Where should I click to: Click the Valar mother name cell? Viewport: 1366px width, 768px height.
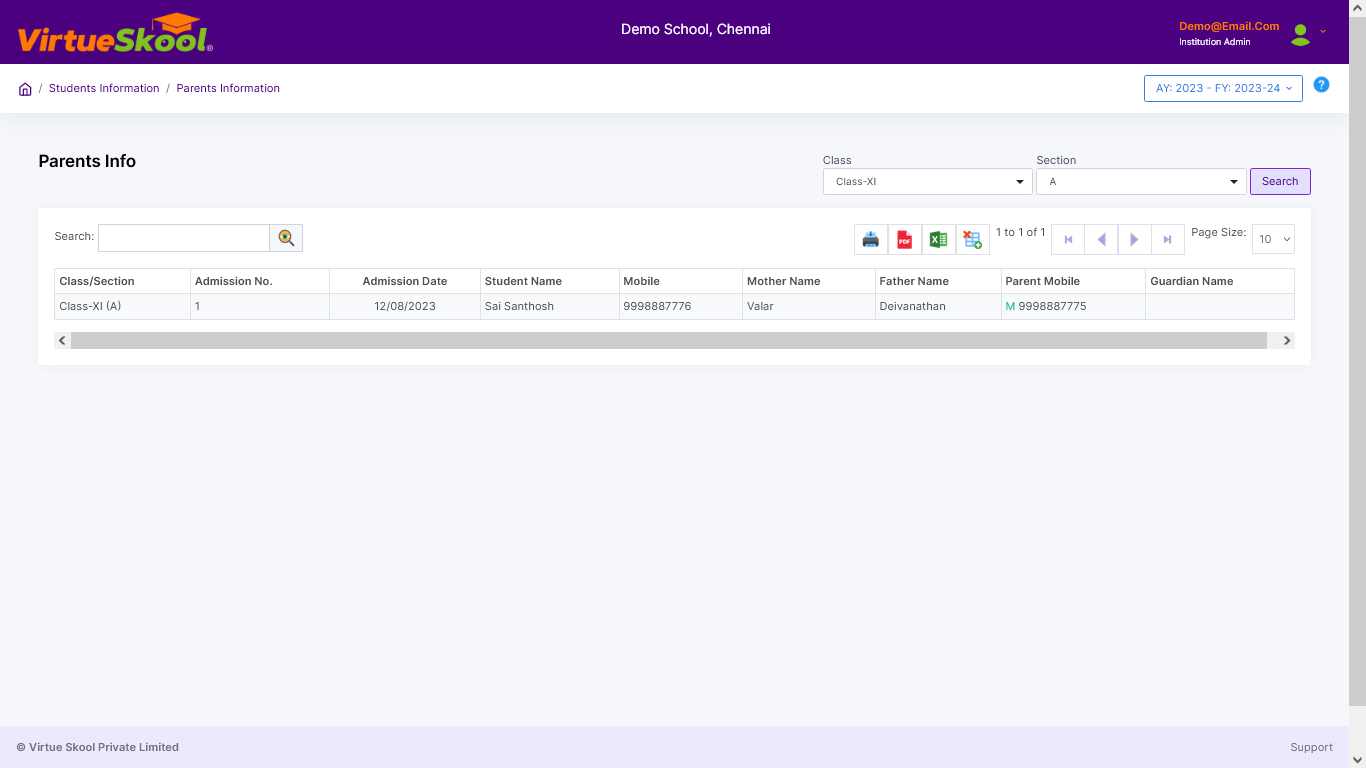click(x=809, y=306)
